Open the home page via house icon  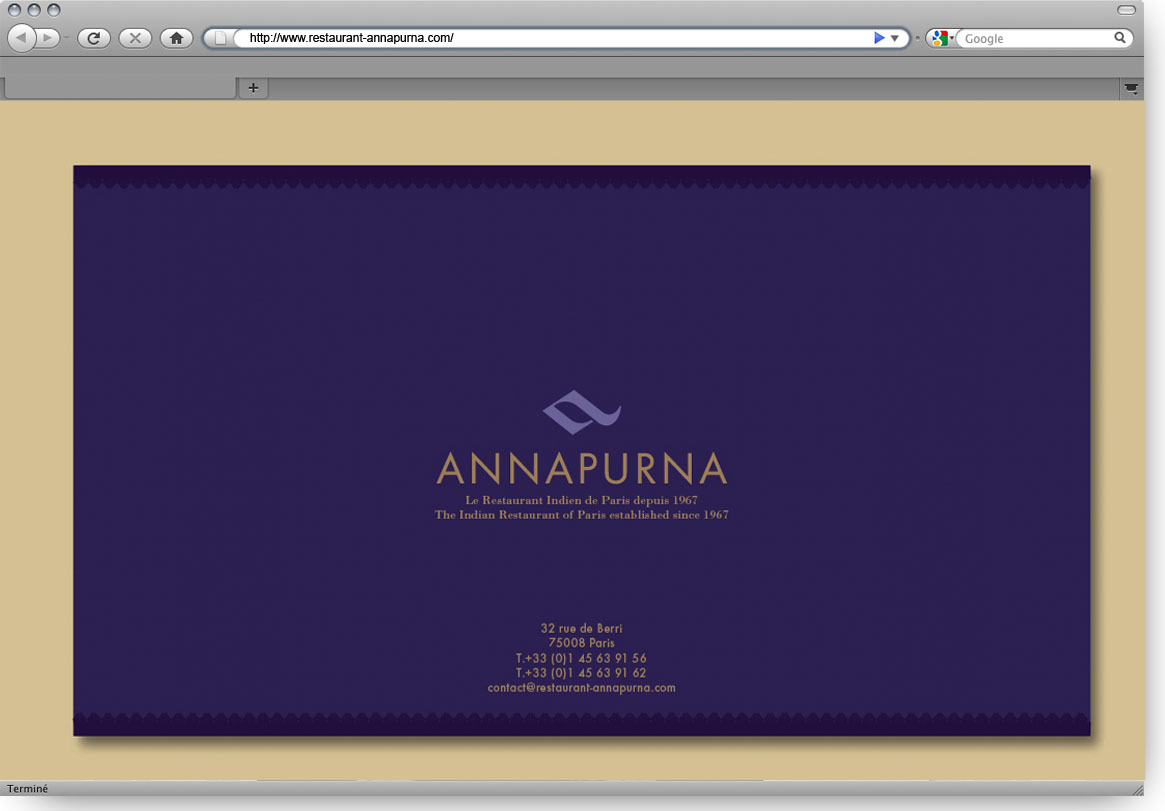(177, 38)
